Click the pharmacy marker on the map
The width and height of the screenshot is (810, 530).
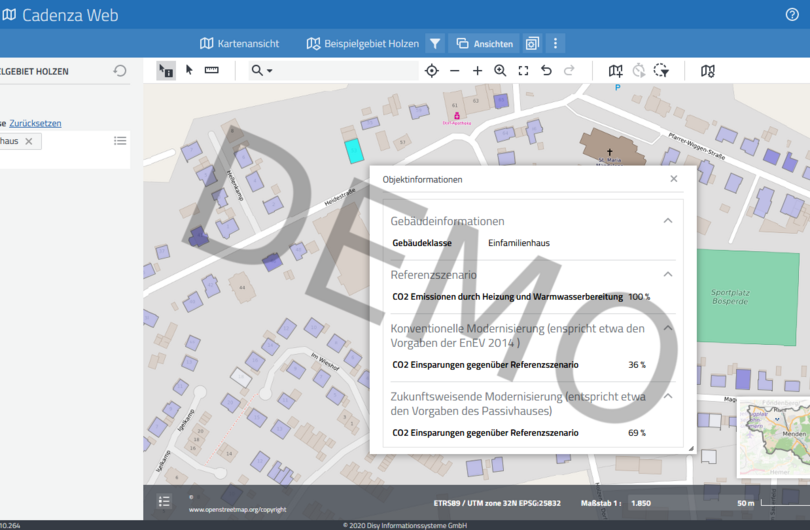tap(457, 115)
